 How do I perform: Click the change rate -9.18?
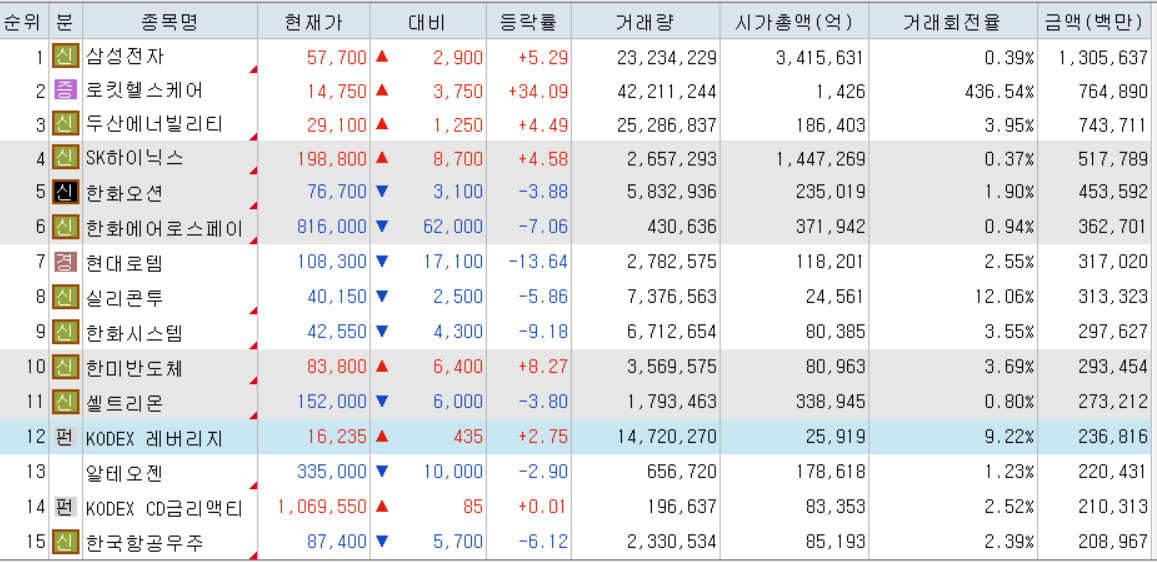tap(543, 332)
